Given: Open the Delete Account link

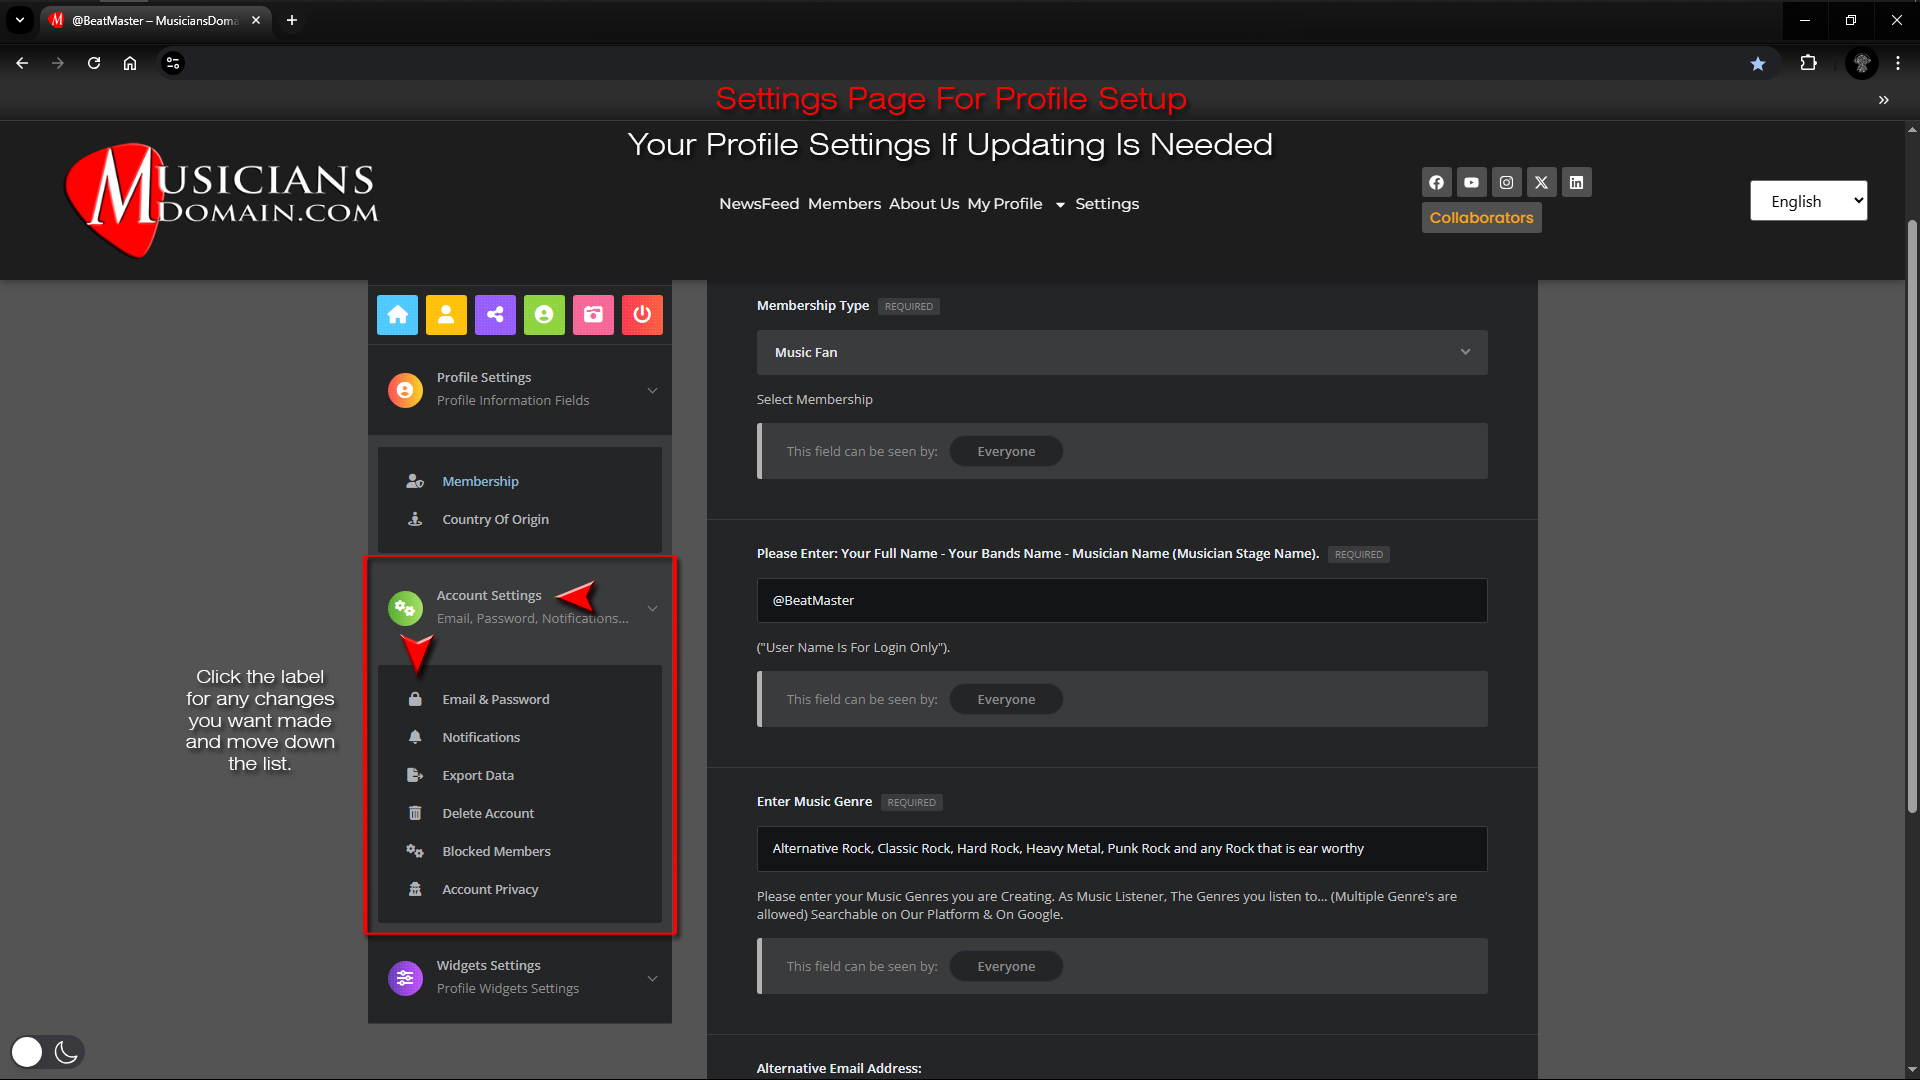Looking at the screenshot, I should tap(488, 813).
